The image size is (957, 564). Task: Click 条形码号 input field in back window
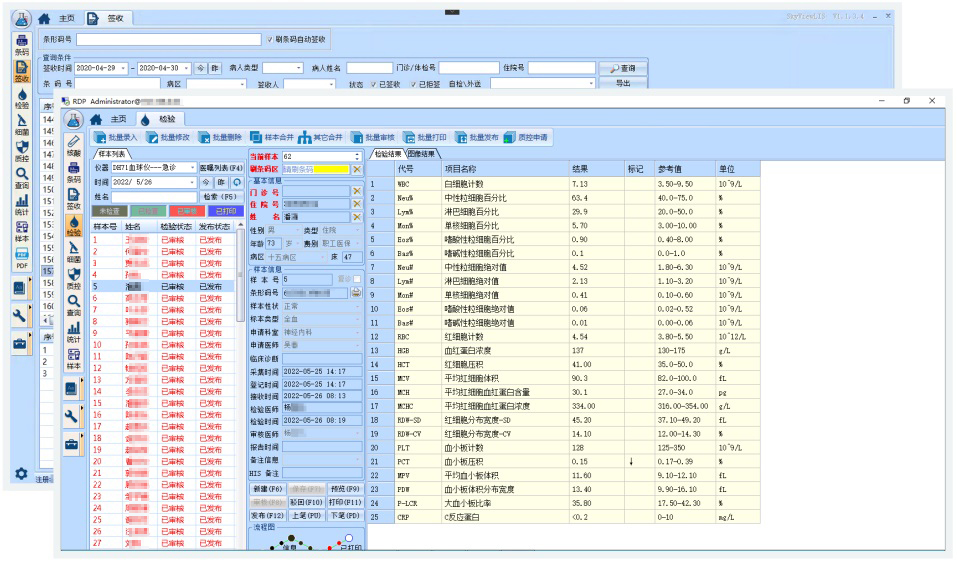pos(168,40)
